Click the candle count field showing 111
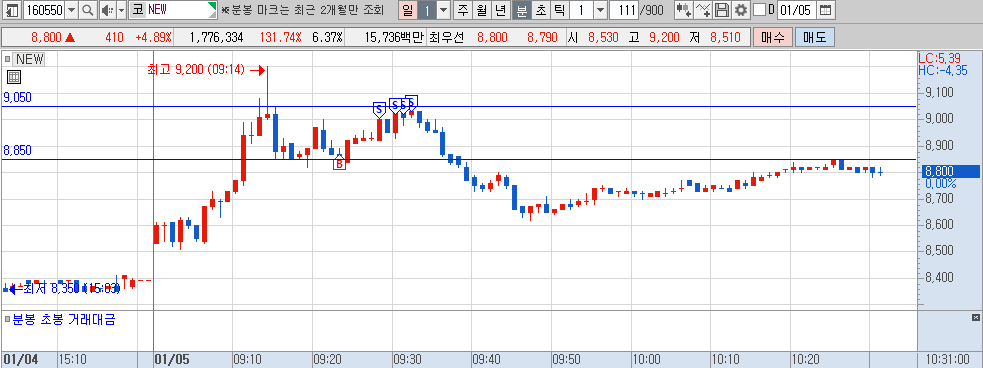 [624, 10]
